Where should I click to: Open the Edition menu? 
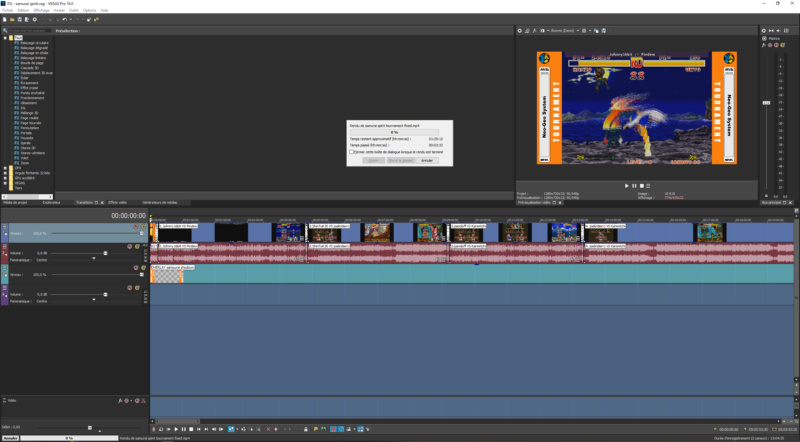(x=23, y=10)
